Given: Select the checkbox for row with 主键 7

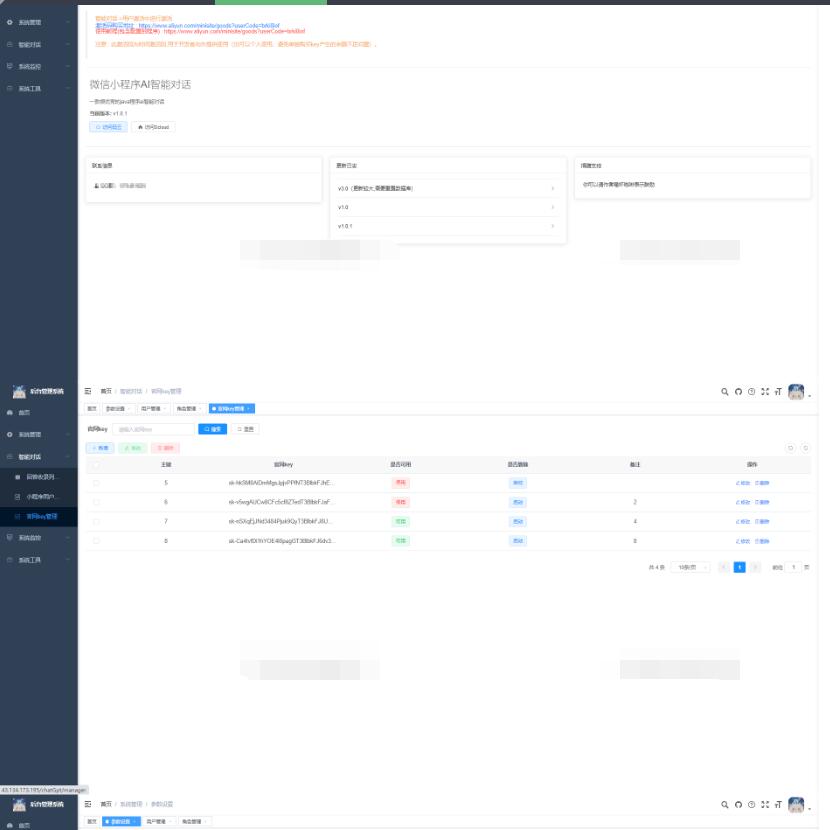Looking at the screenshot, I should click(x=96, y=521).
